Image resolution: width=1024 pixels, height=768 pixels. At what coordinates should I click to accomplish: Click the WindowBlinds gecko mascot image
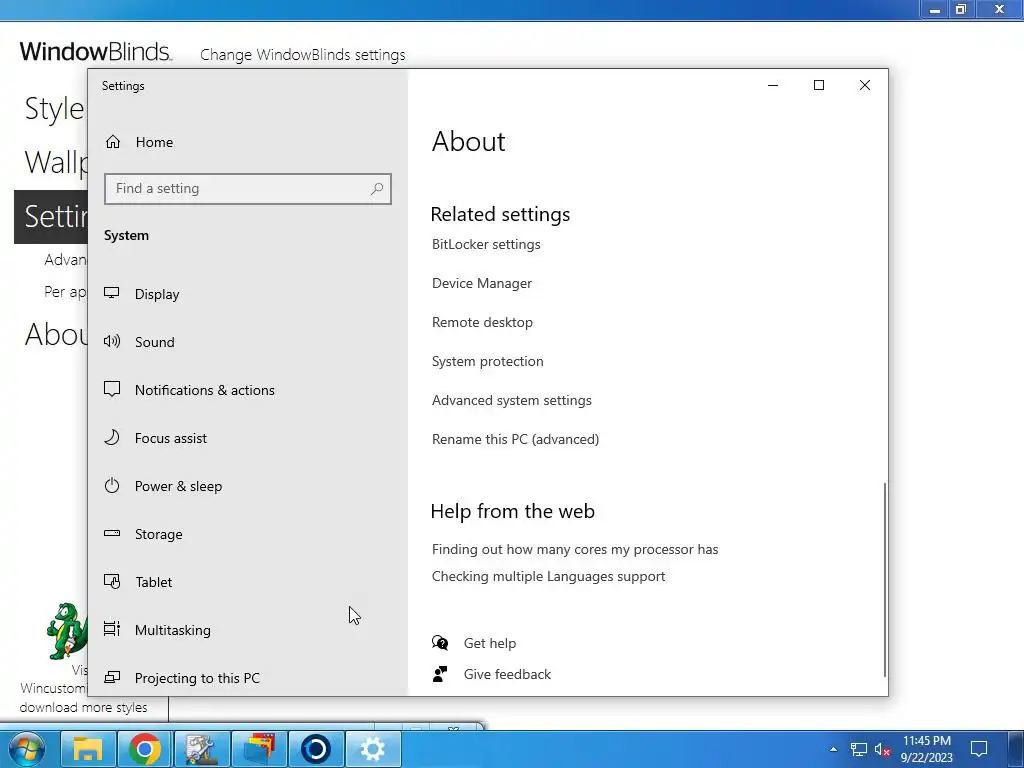click(67, 631)
